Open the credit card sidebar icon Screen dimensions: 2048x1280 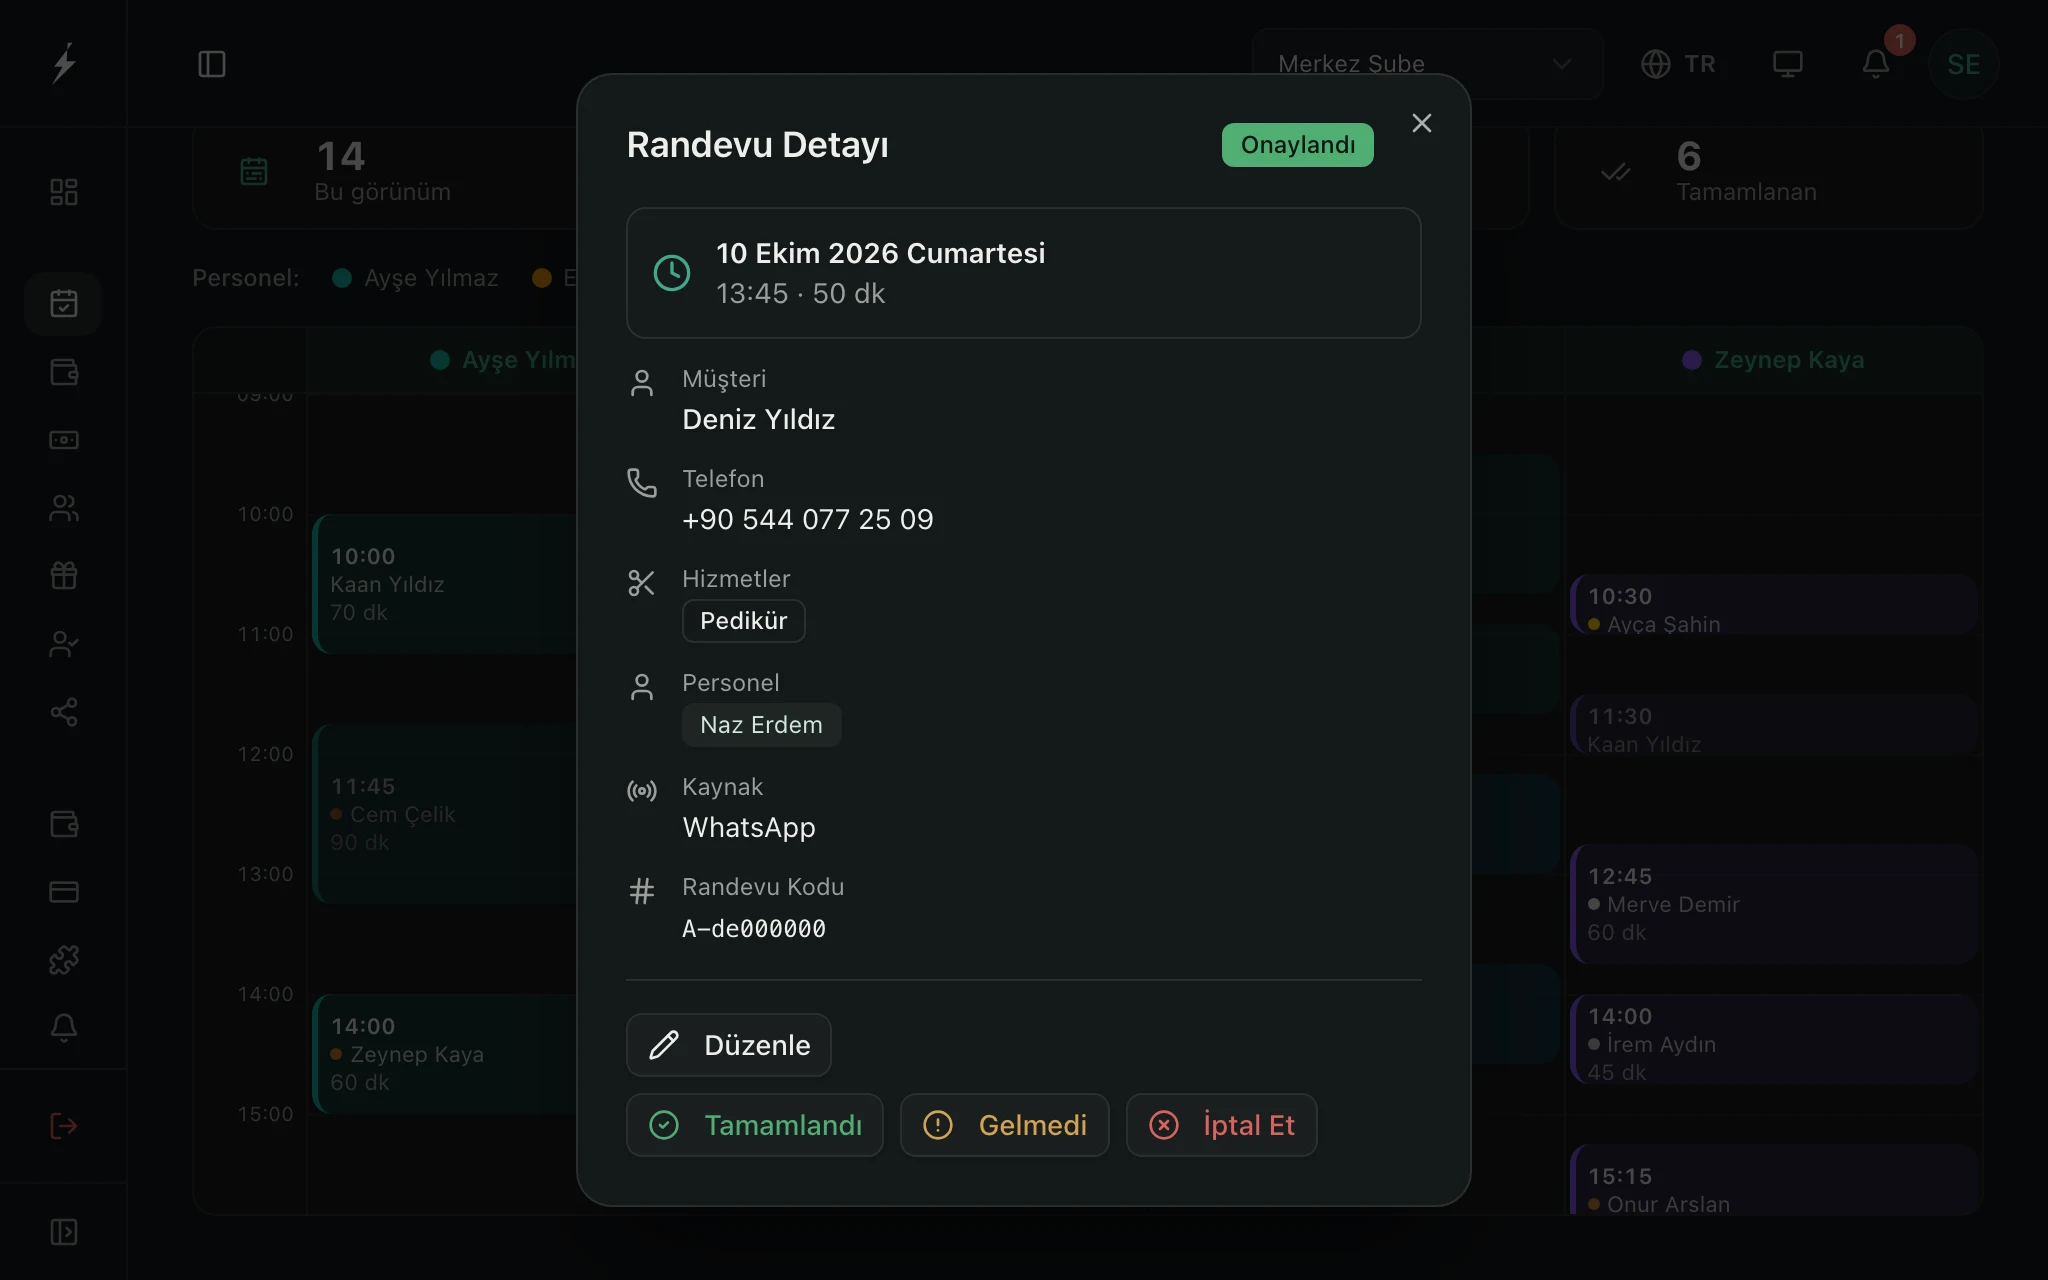coord(64,891)
